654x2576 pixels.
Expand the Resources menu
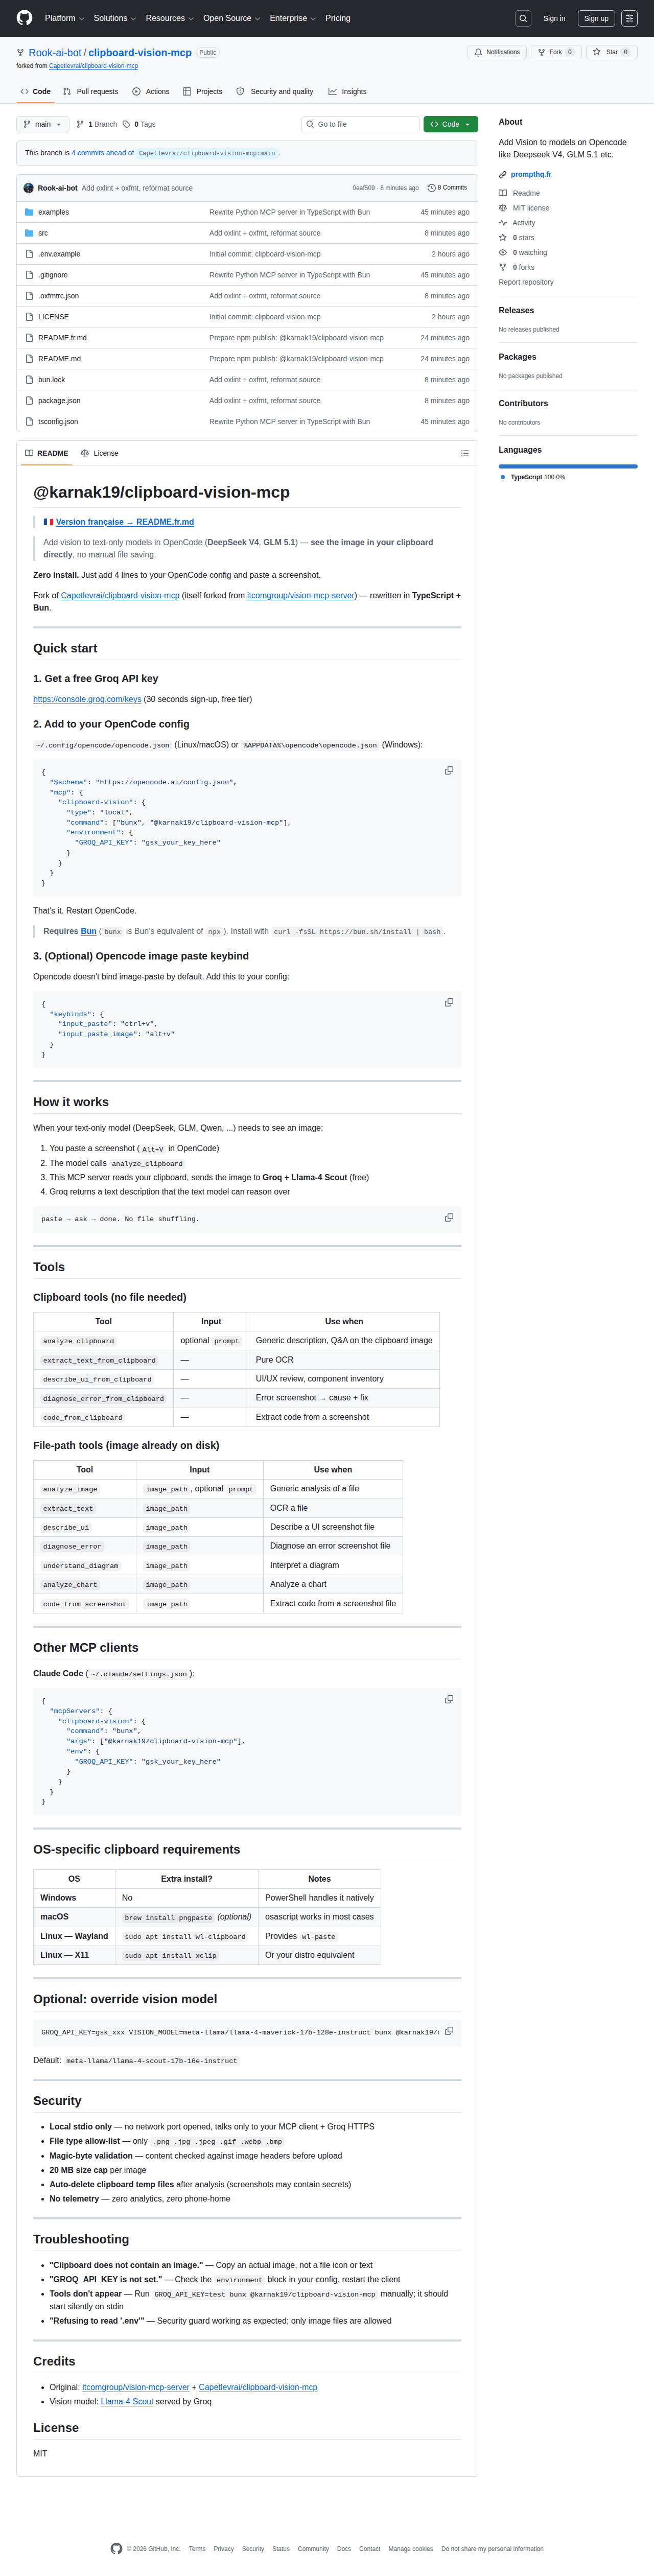click(169, 18)
